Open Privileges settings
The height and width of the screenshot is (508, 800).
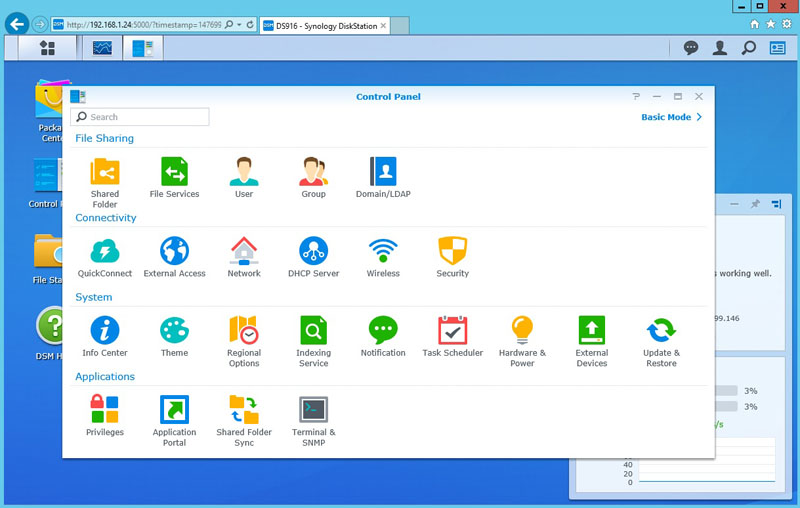point(105,416)
